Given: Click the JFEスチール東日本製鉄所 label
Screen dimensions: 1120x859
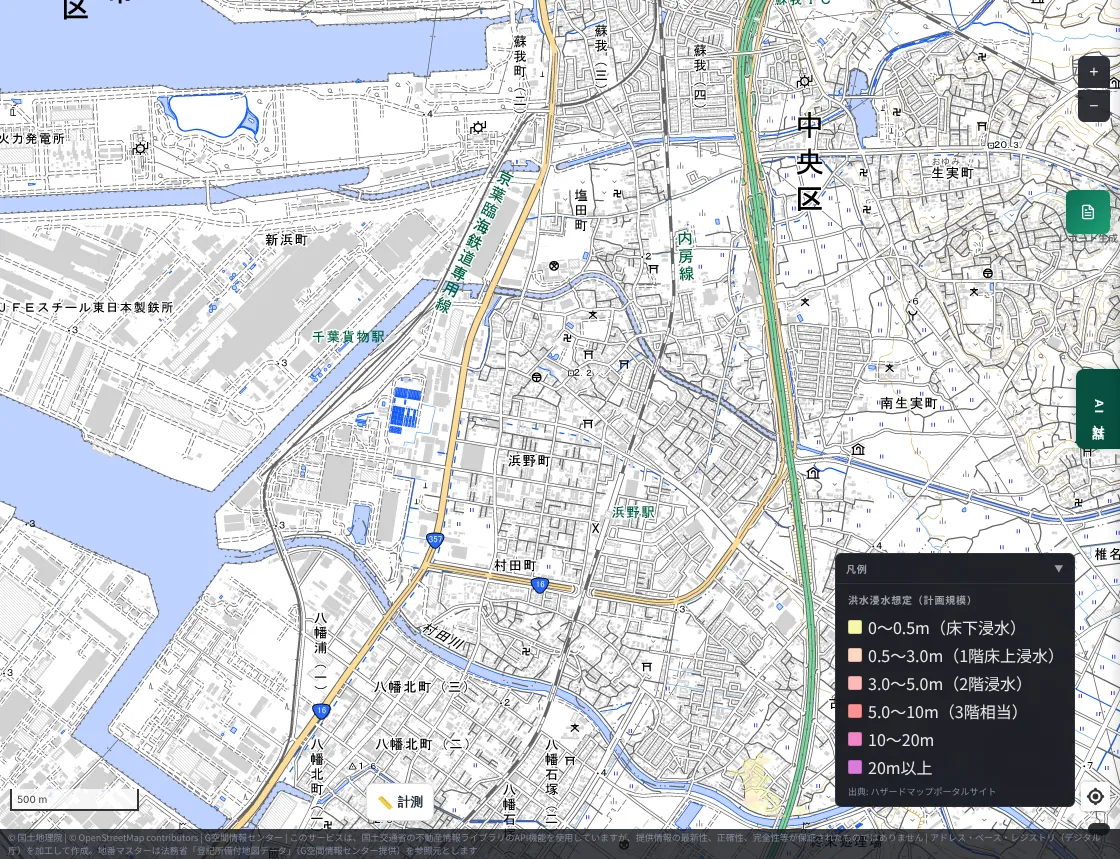Looking at the screenshot, I should tap(86, 308).
